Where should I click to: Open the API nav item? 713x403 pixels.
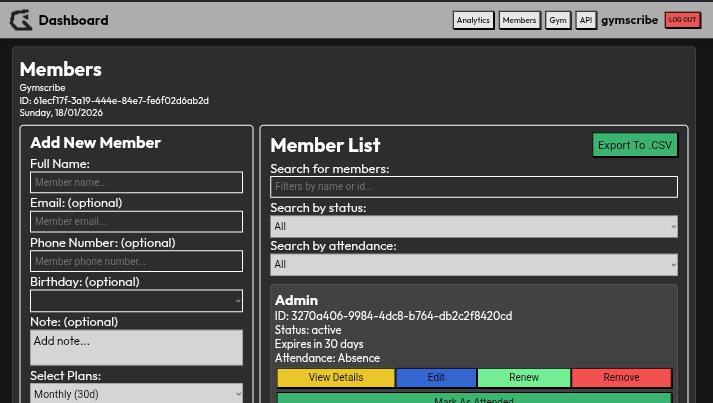[x=586, y=20]
